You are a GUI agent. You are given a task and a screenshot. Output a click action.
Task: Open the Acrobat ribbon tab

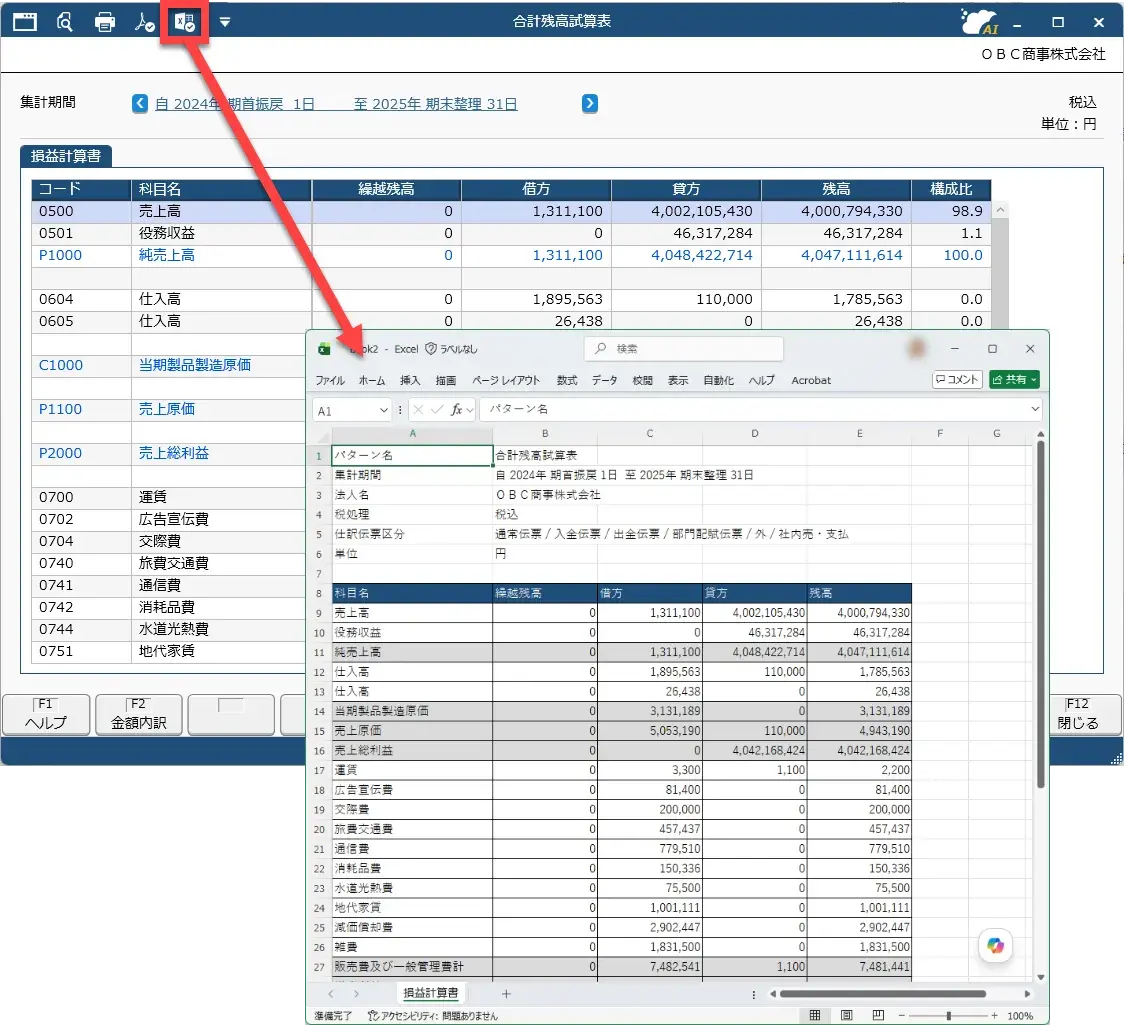pos(811,381)
